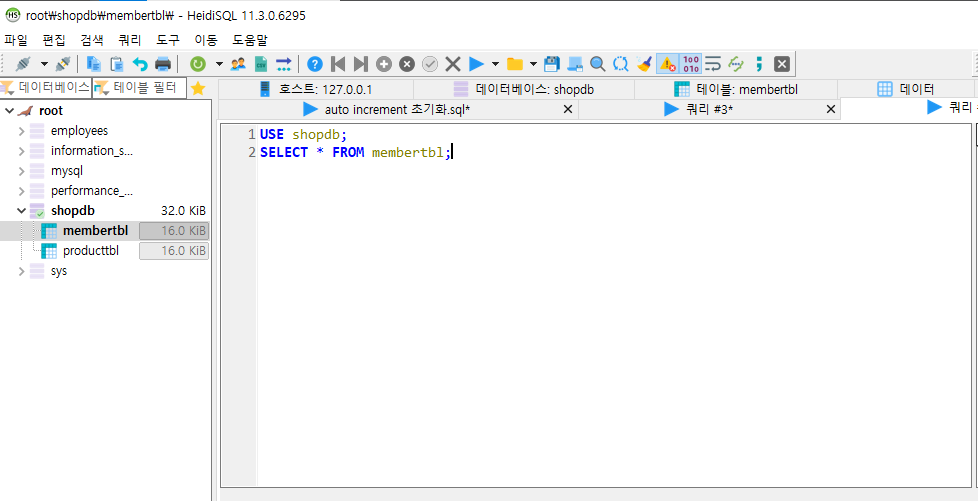Expand the performance_... database node
This screenshot has width=978, height=501.
pos(22,191)
